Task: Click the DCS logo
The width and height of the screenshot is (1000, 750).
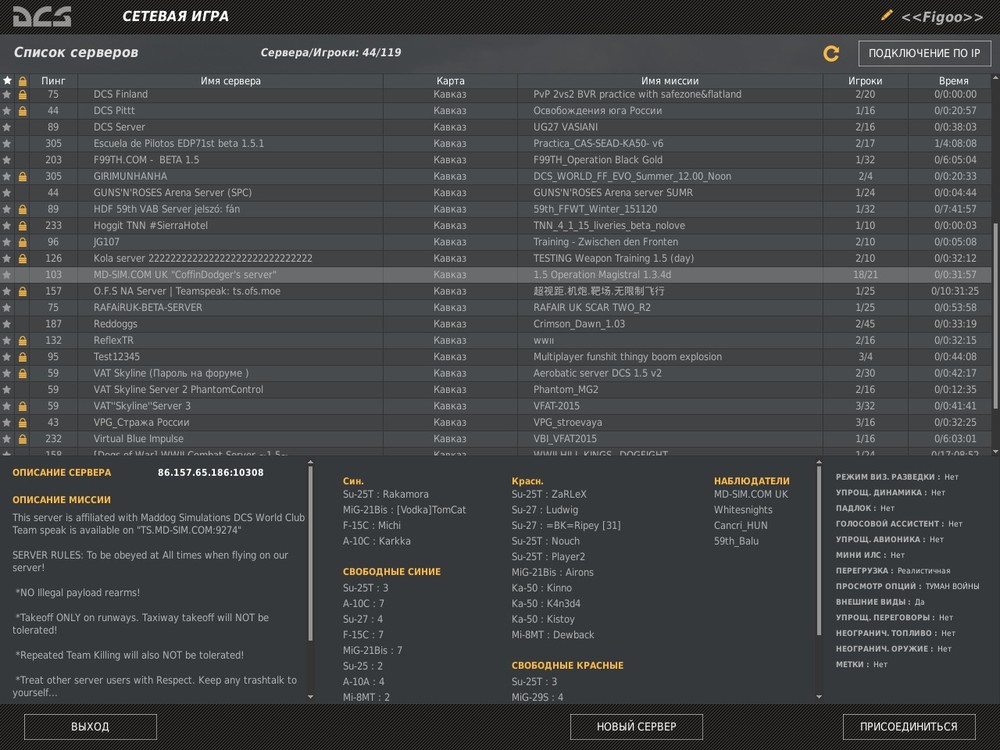Action: pyautogui.click(x=42, y=16)
